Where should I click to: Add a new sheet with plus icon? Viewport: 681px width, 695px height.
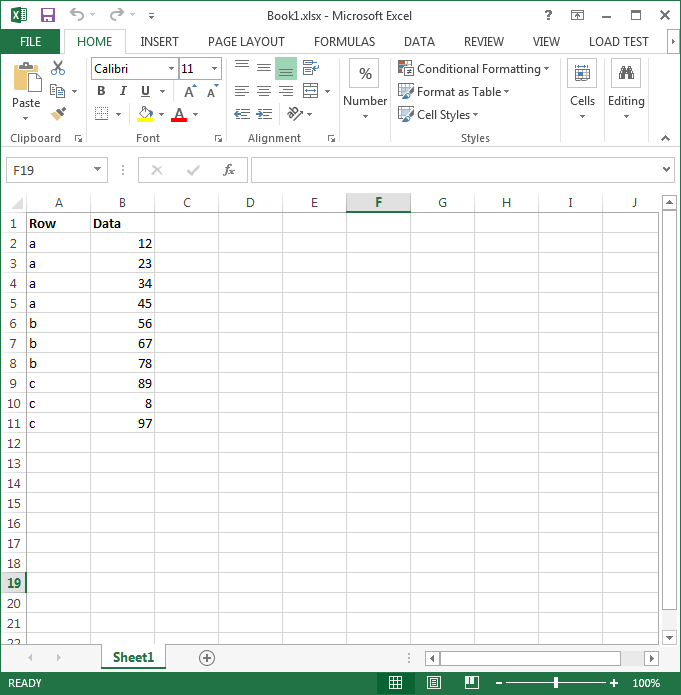[x=207, y=657]
